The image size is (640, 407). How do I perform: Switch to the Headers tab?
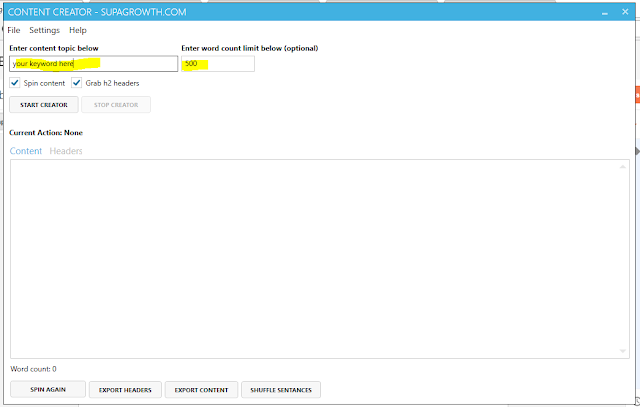pyautogui.click(x=66, y=151)
